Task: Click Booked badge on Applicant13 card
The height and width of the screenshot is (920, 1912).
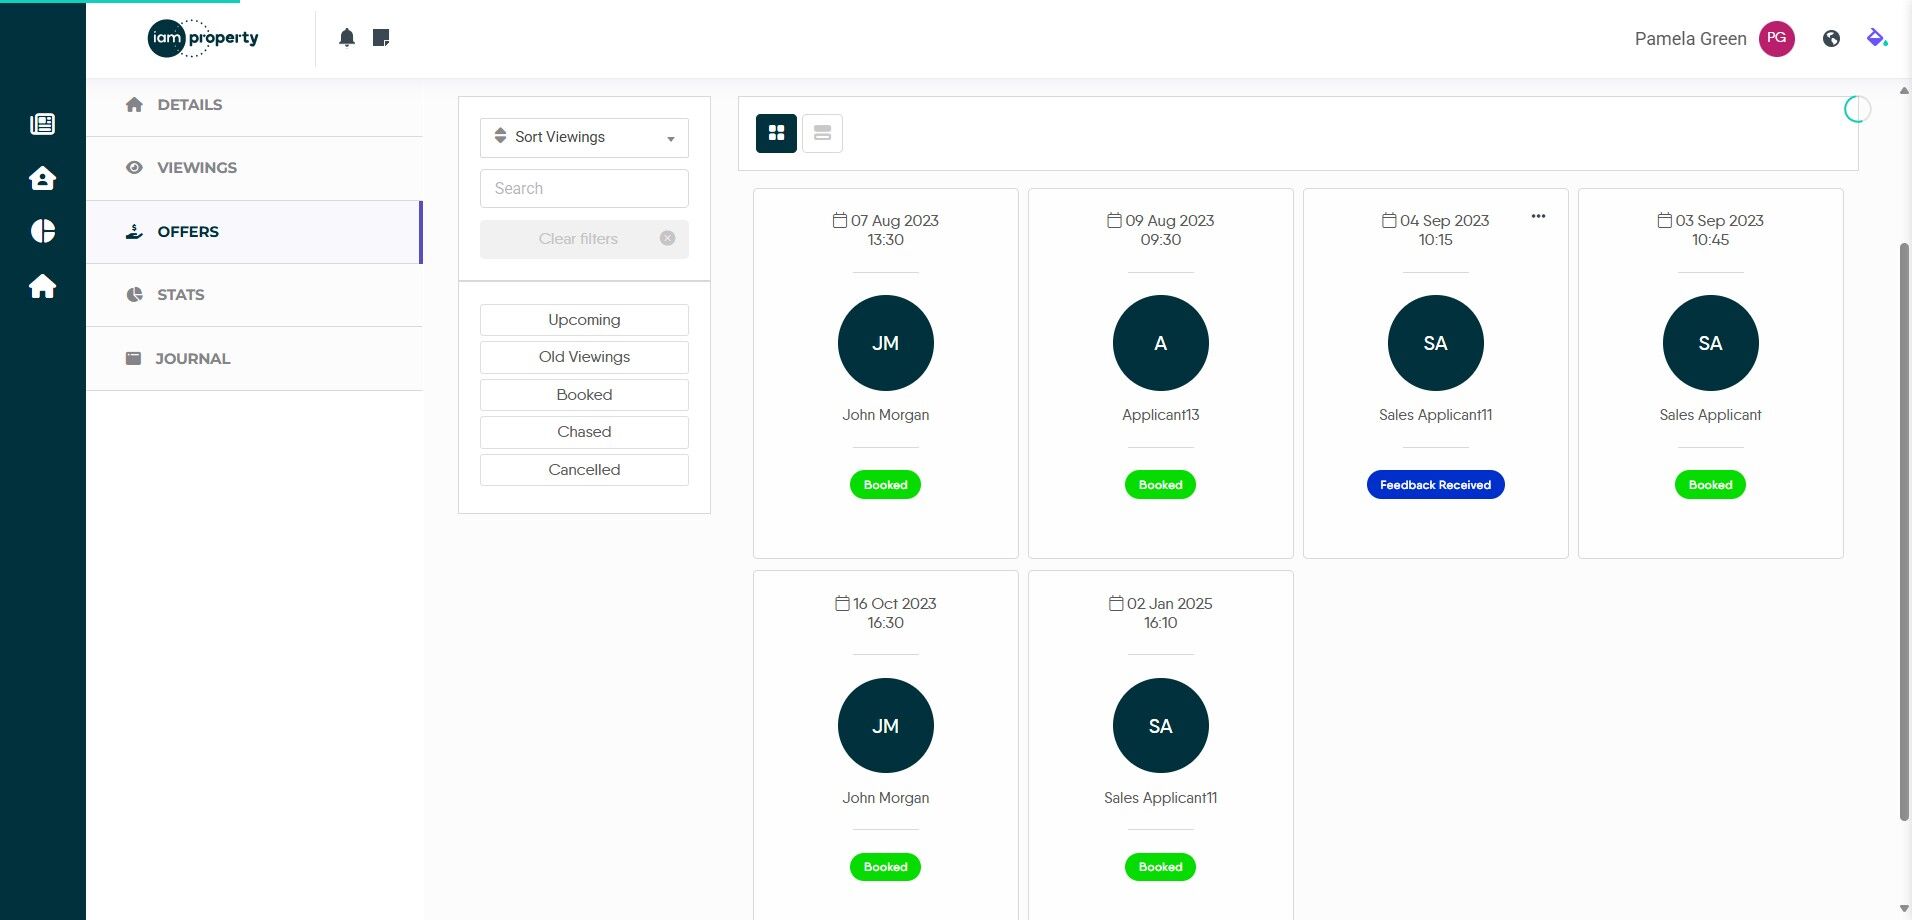Action: [x=1161, y=485]
